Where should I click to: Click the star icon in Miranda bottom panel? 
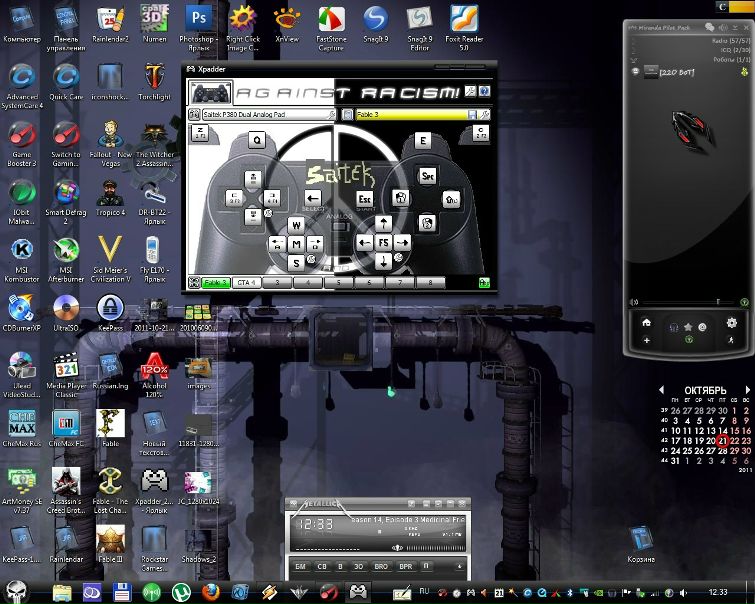point(688,327)
